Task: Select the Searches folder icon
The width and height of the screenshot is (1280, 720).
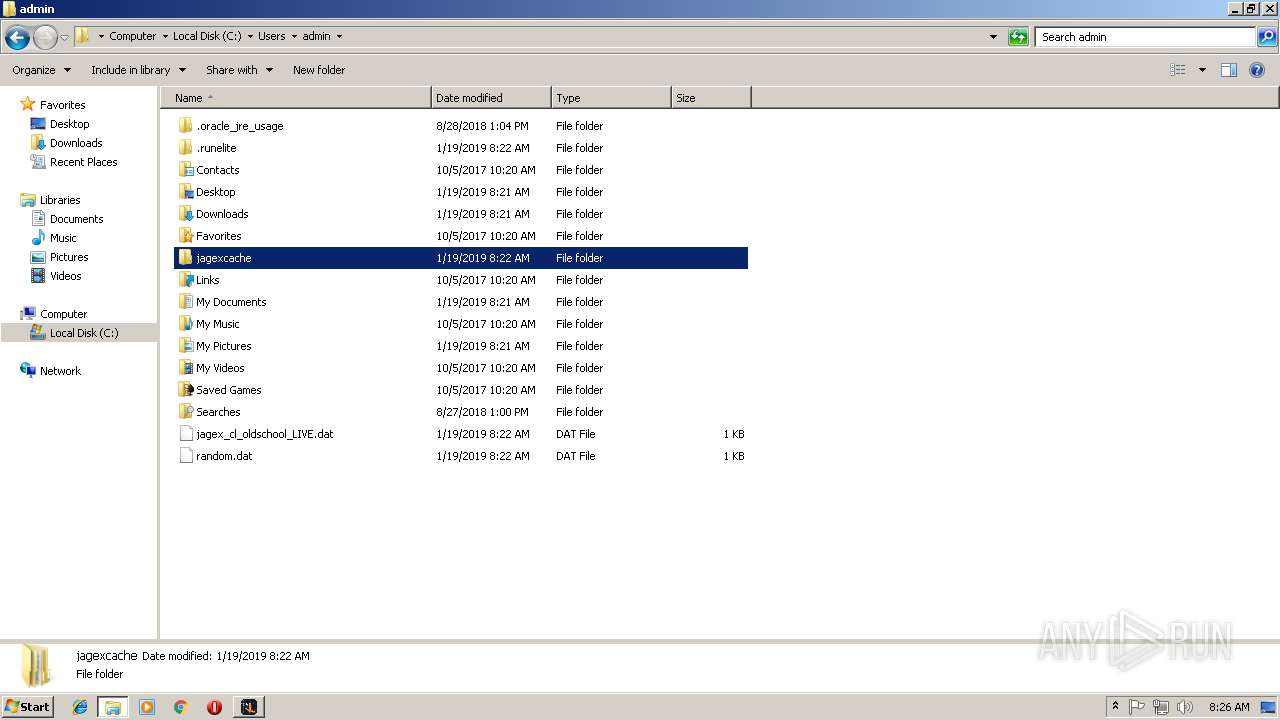Action: (185, 412)
